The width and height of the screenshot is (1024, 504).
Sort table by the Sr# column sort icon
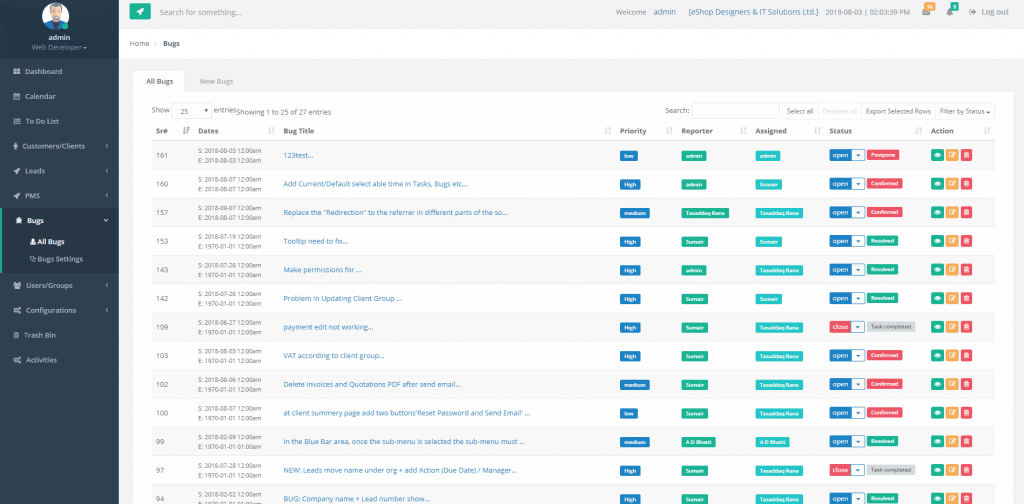coord(186,131)
